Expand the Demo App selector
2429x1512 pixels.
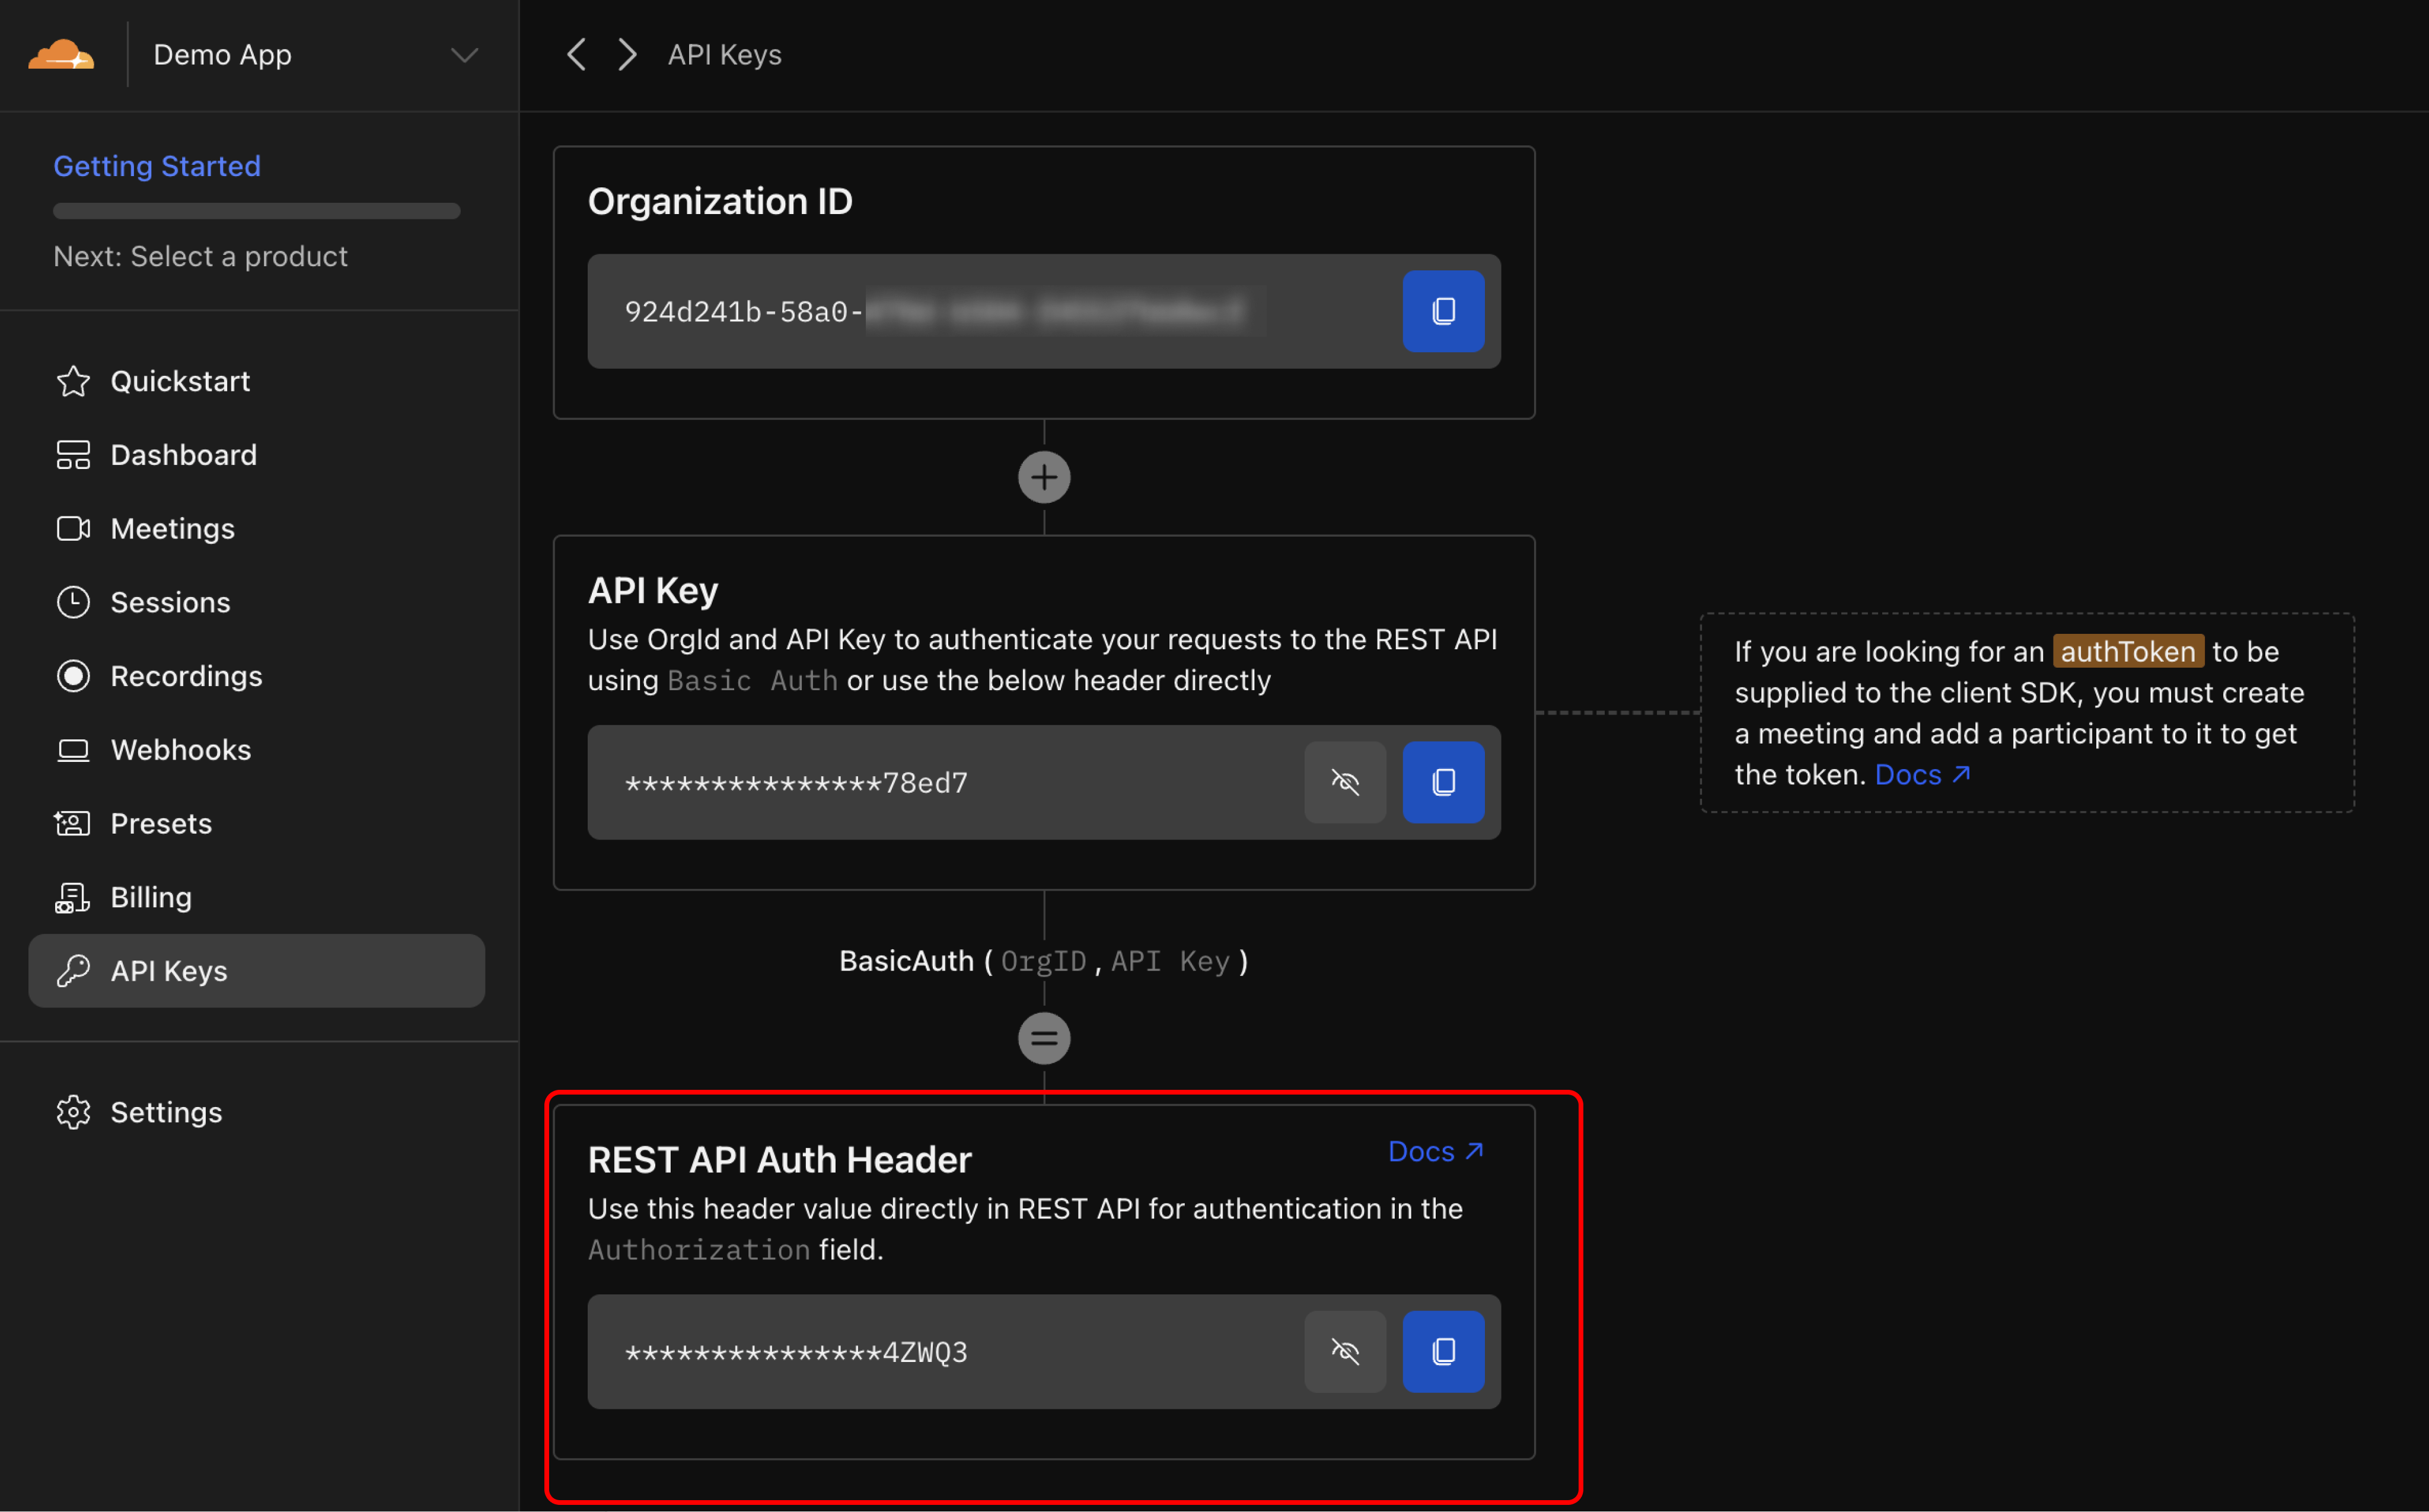click(x=463, y=55)
